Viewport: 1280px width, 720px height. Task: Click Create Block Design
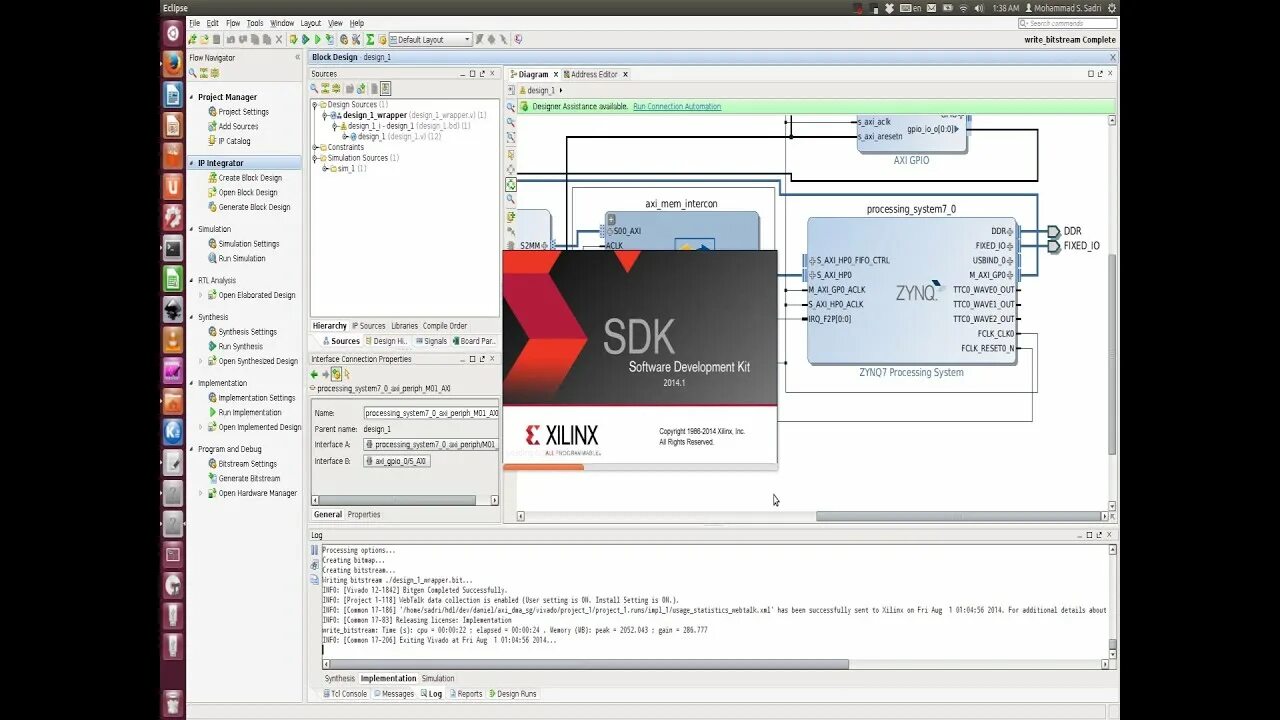click(244, 178)
